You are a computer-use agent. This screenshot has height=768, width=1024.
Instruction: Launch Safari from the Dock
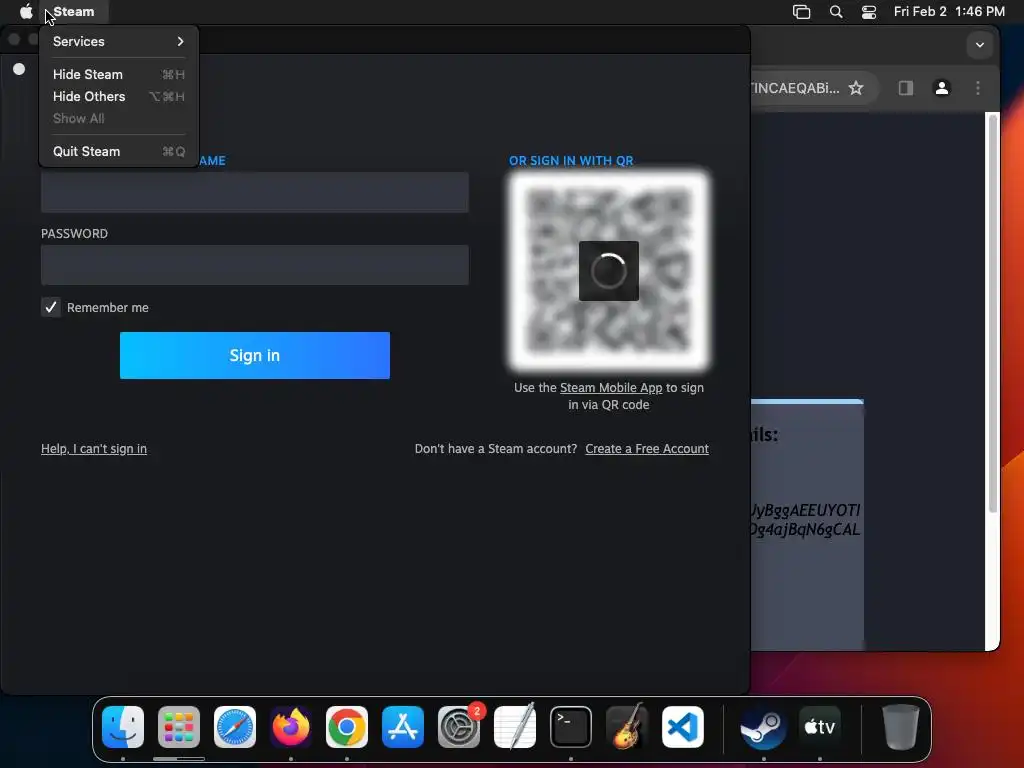(235, 727)
